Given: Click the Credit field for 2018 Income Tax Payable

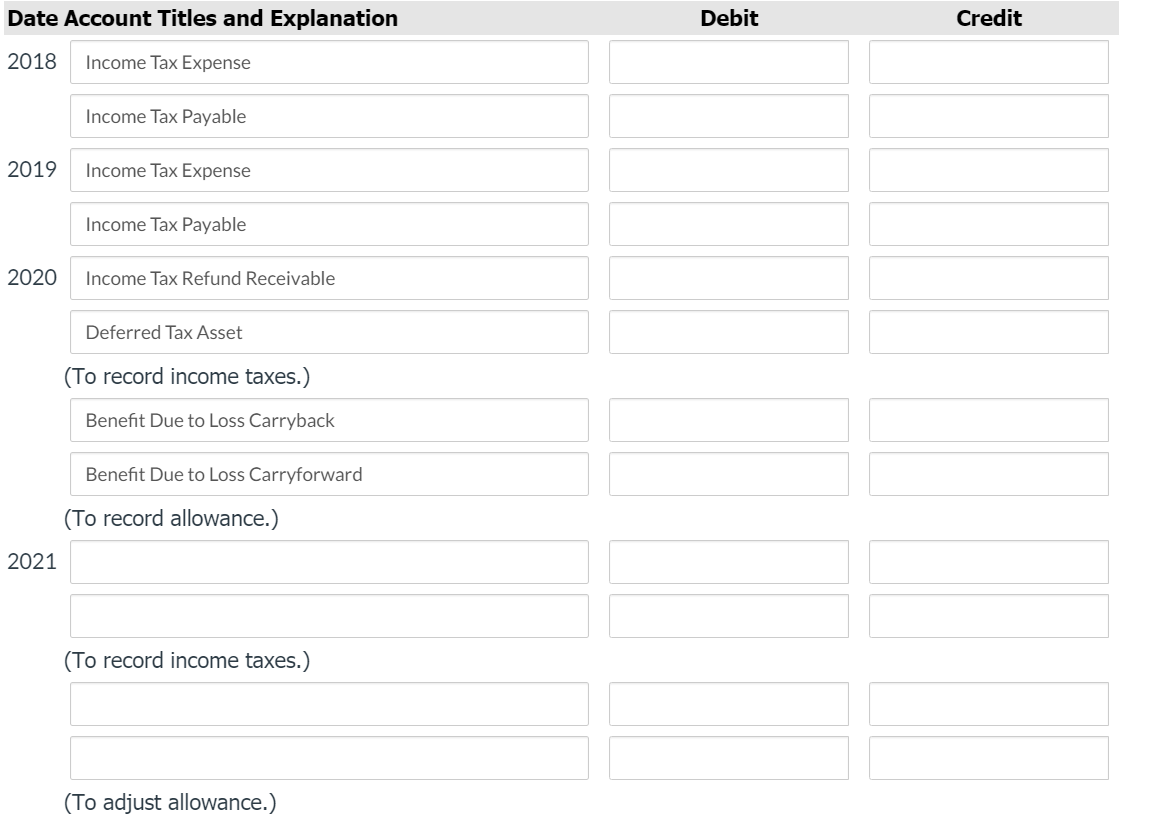Looking at the screenshot, I should pyautogui.click(x=990, y=115).
